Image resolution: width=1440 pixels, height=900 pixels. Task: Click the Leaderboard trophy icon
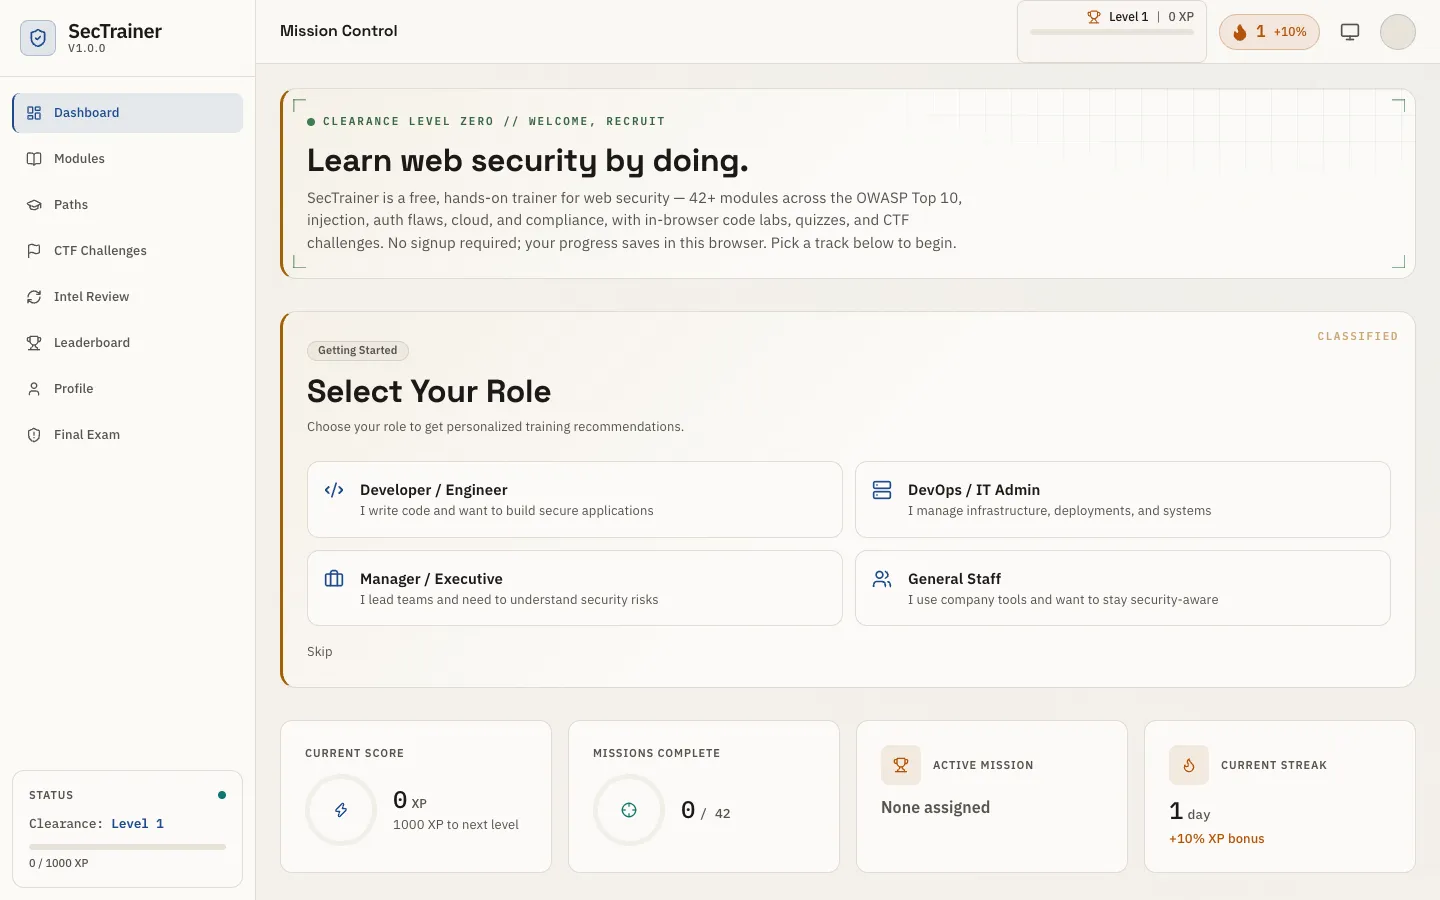click(34, 343)
